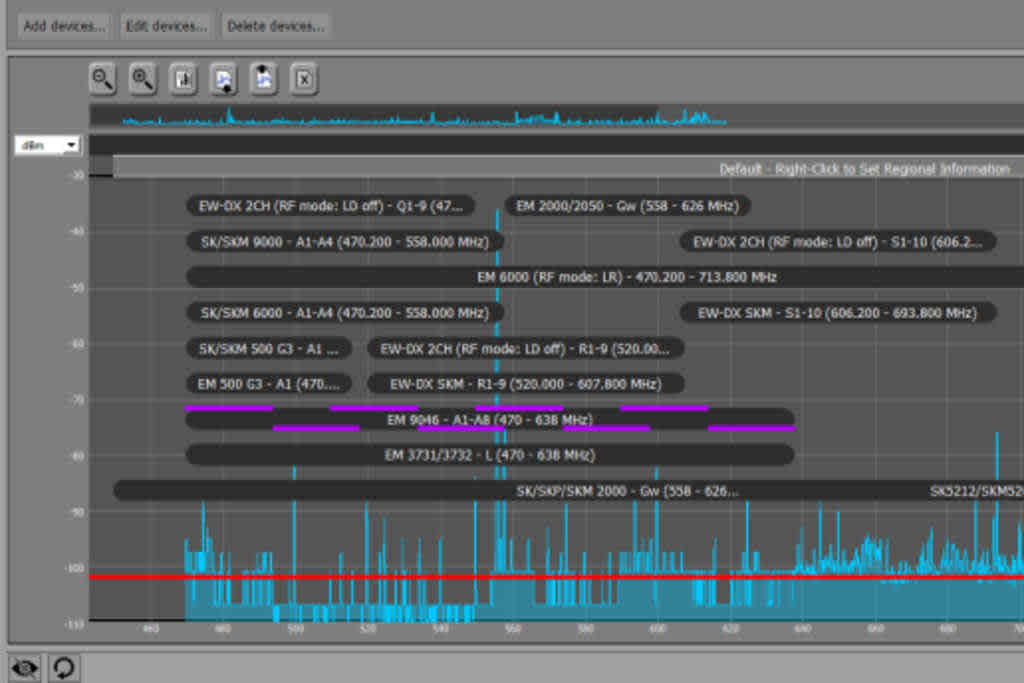Image resolution: width=1024 pixels, height=683 pixels.
Task: Select EW-DX SKM S1-10 device bar
Action: 838,313
